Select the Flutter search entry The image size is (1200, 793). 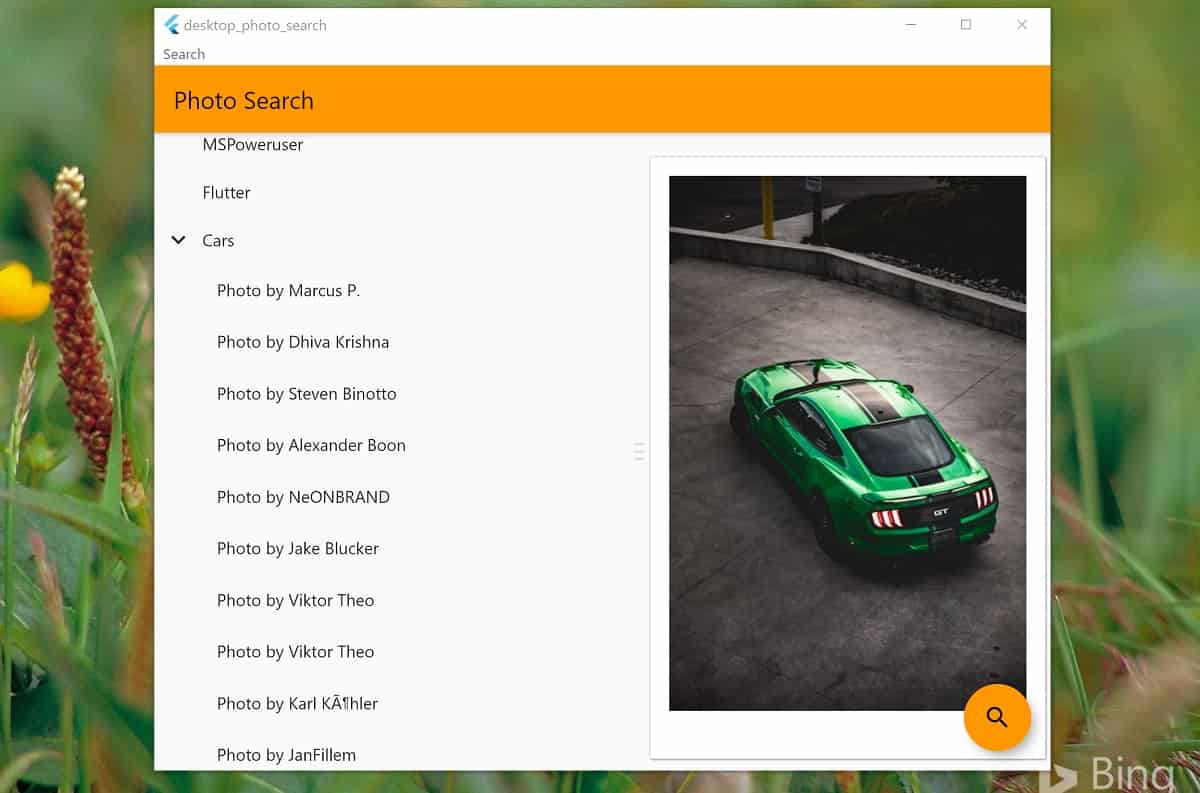pos(226,192)
